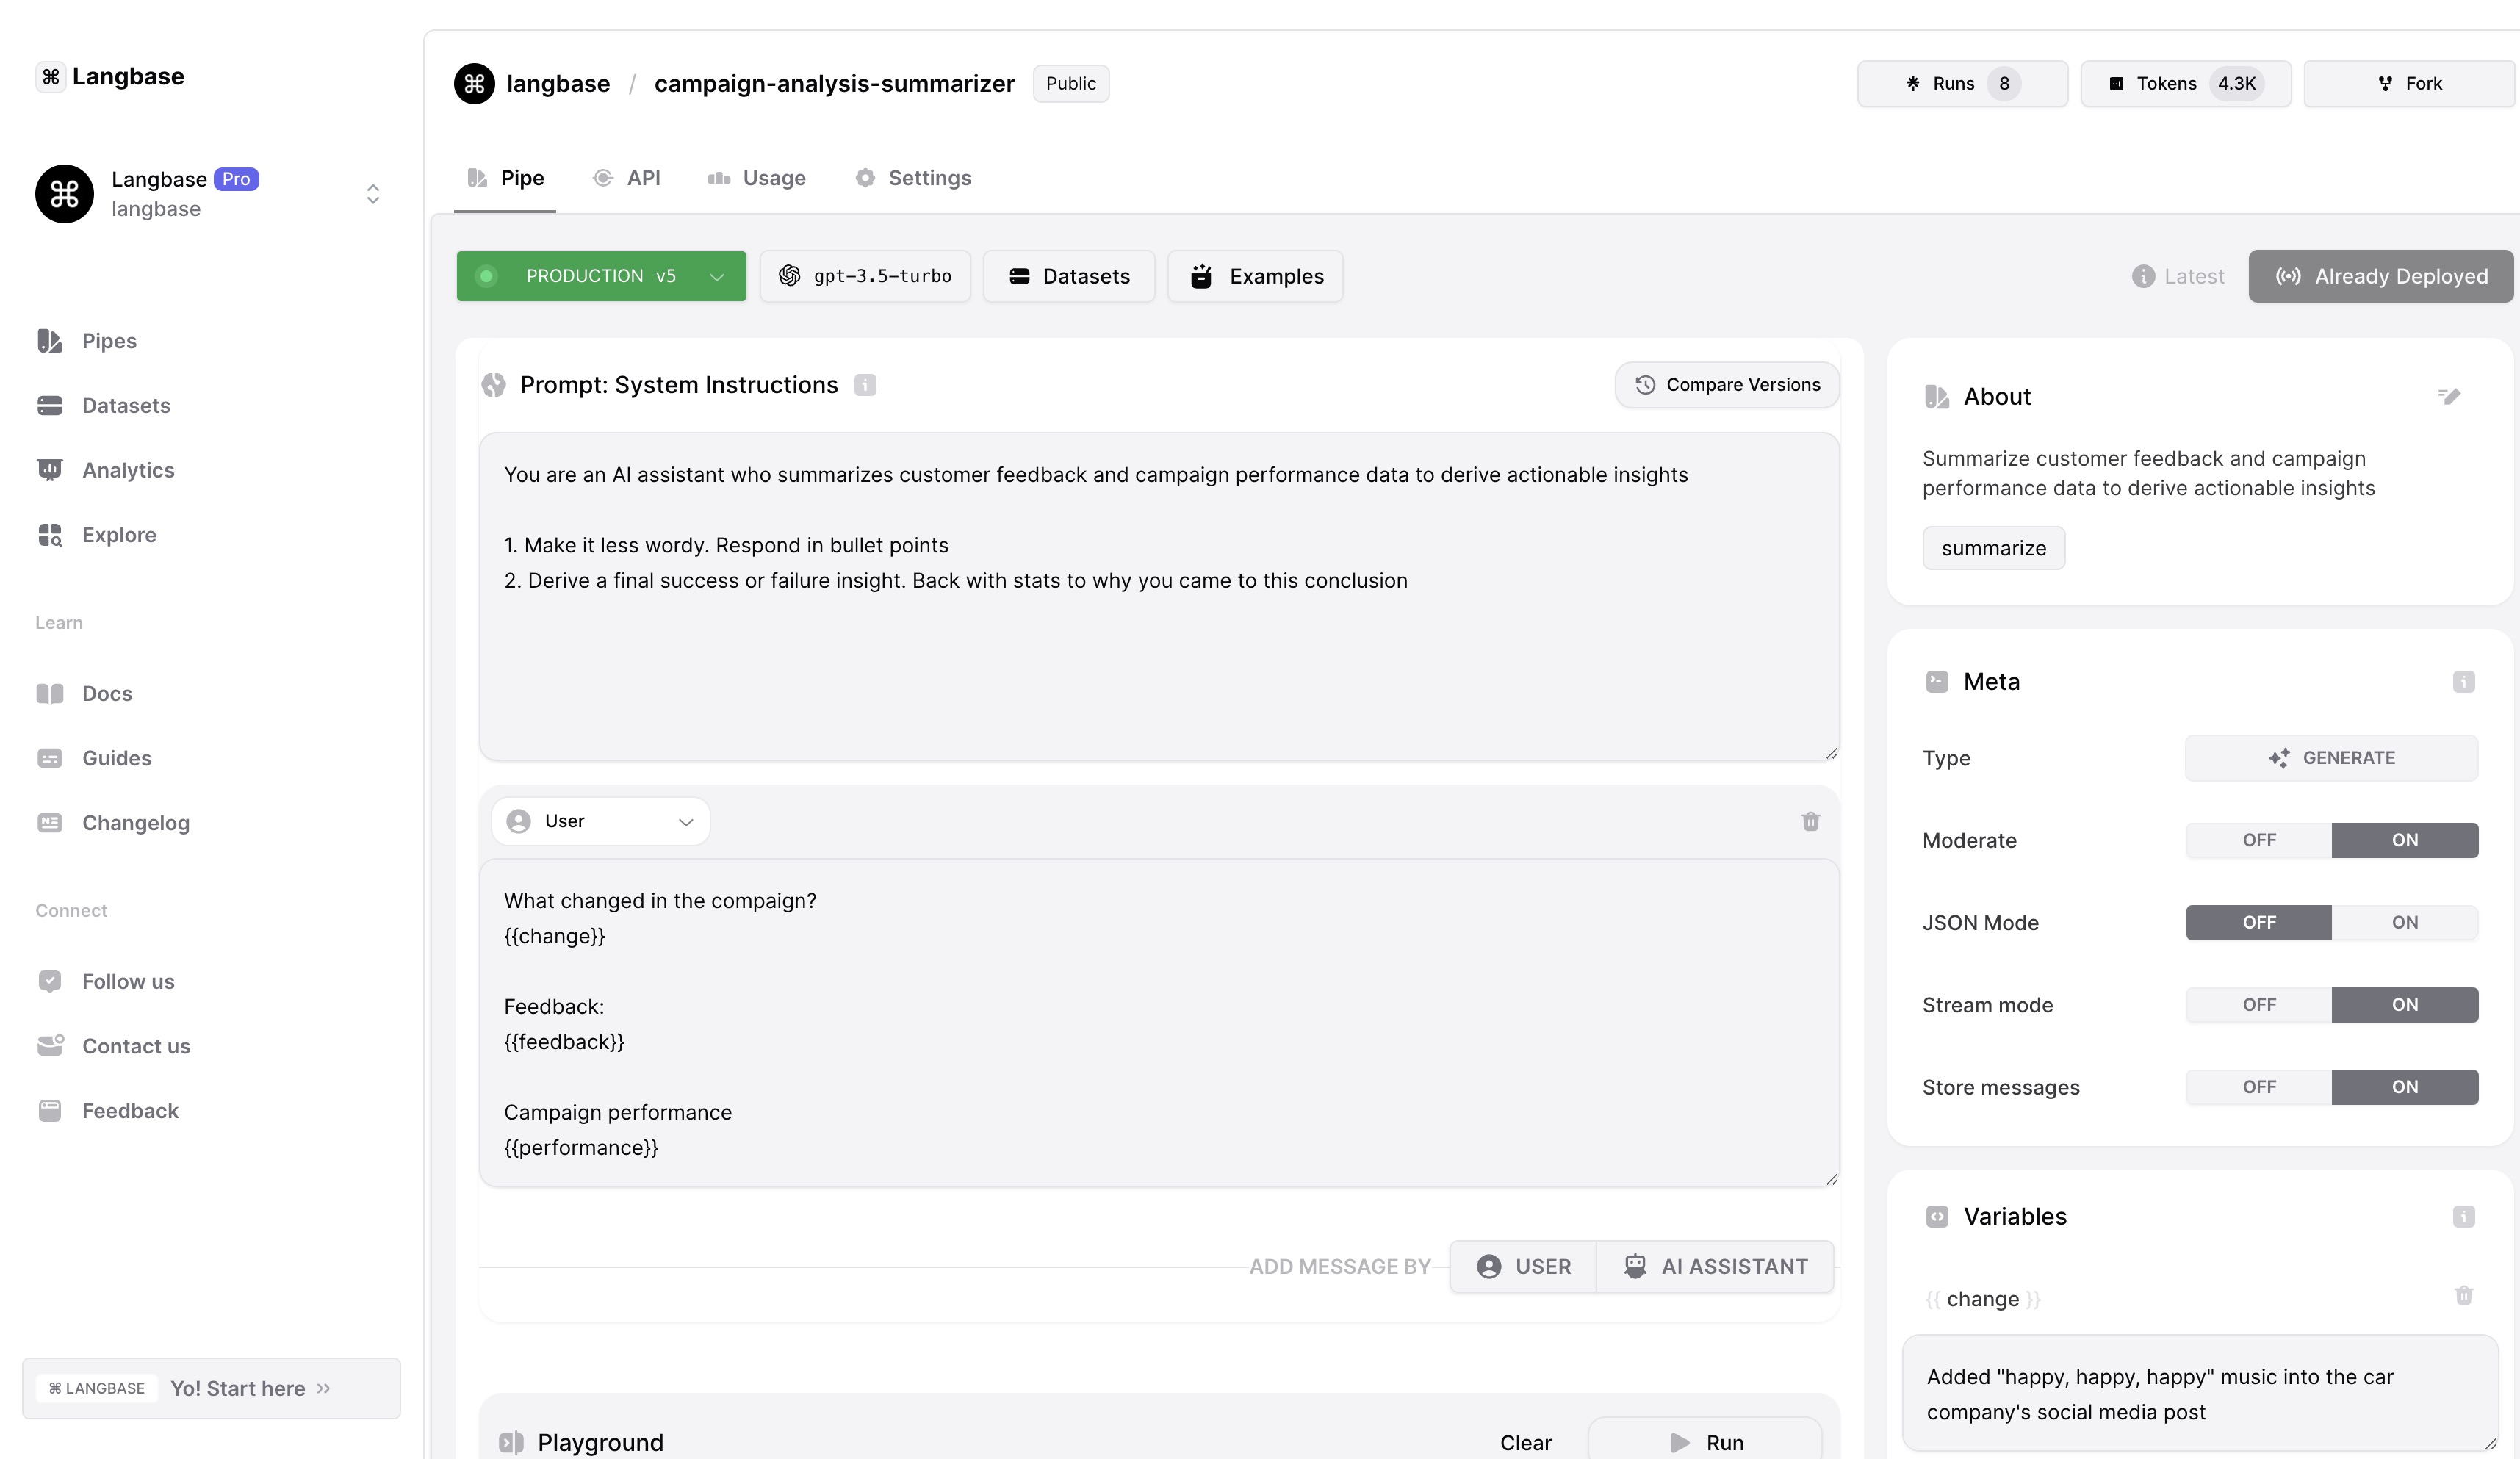Switch JSON Mode to ON

pos(2404,922)
